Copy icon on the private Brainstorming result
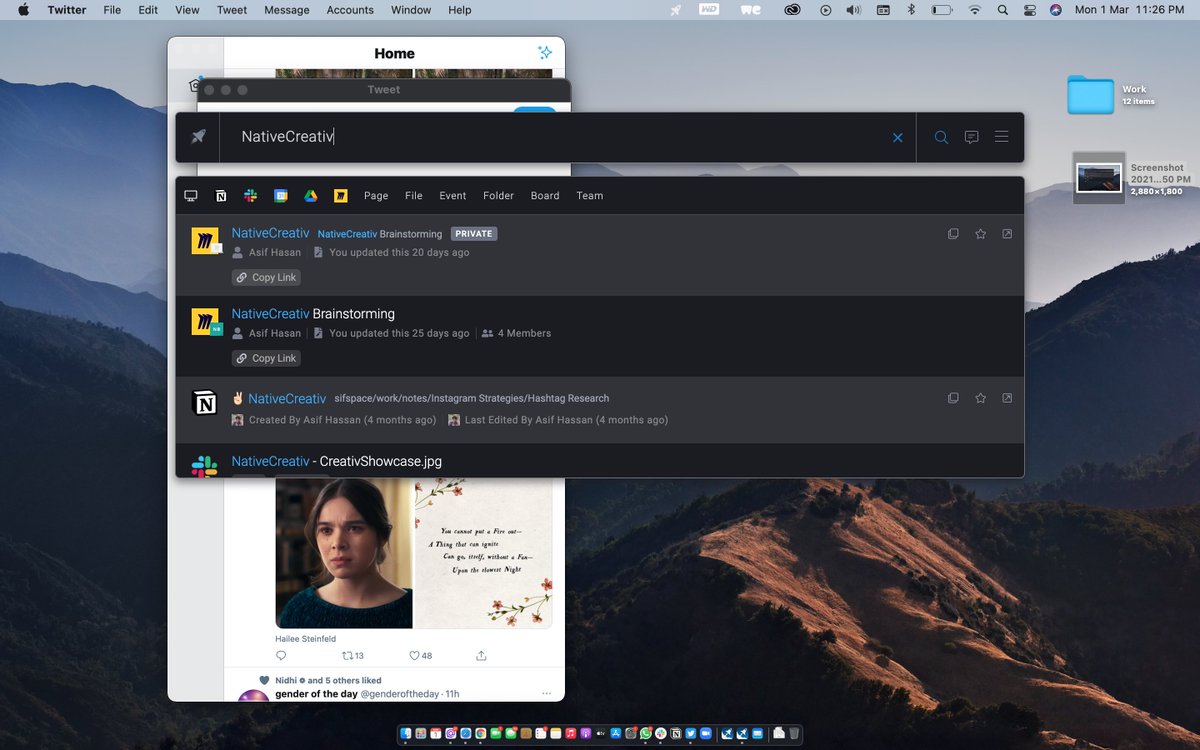Screen dimensions: 1200x750 coord(953,234)
